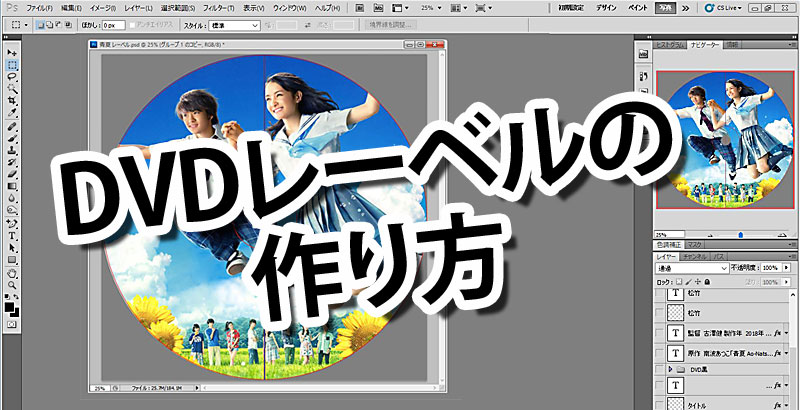Select the Rectangular Marquee tool
The width and height of the screenshot is (800, 410).
(11, 63)
